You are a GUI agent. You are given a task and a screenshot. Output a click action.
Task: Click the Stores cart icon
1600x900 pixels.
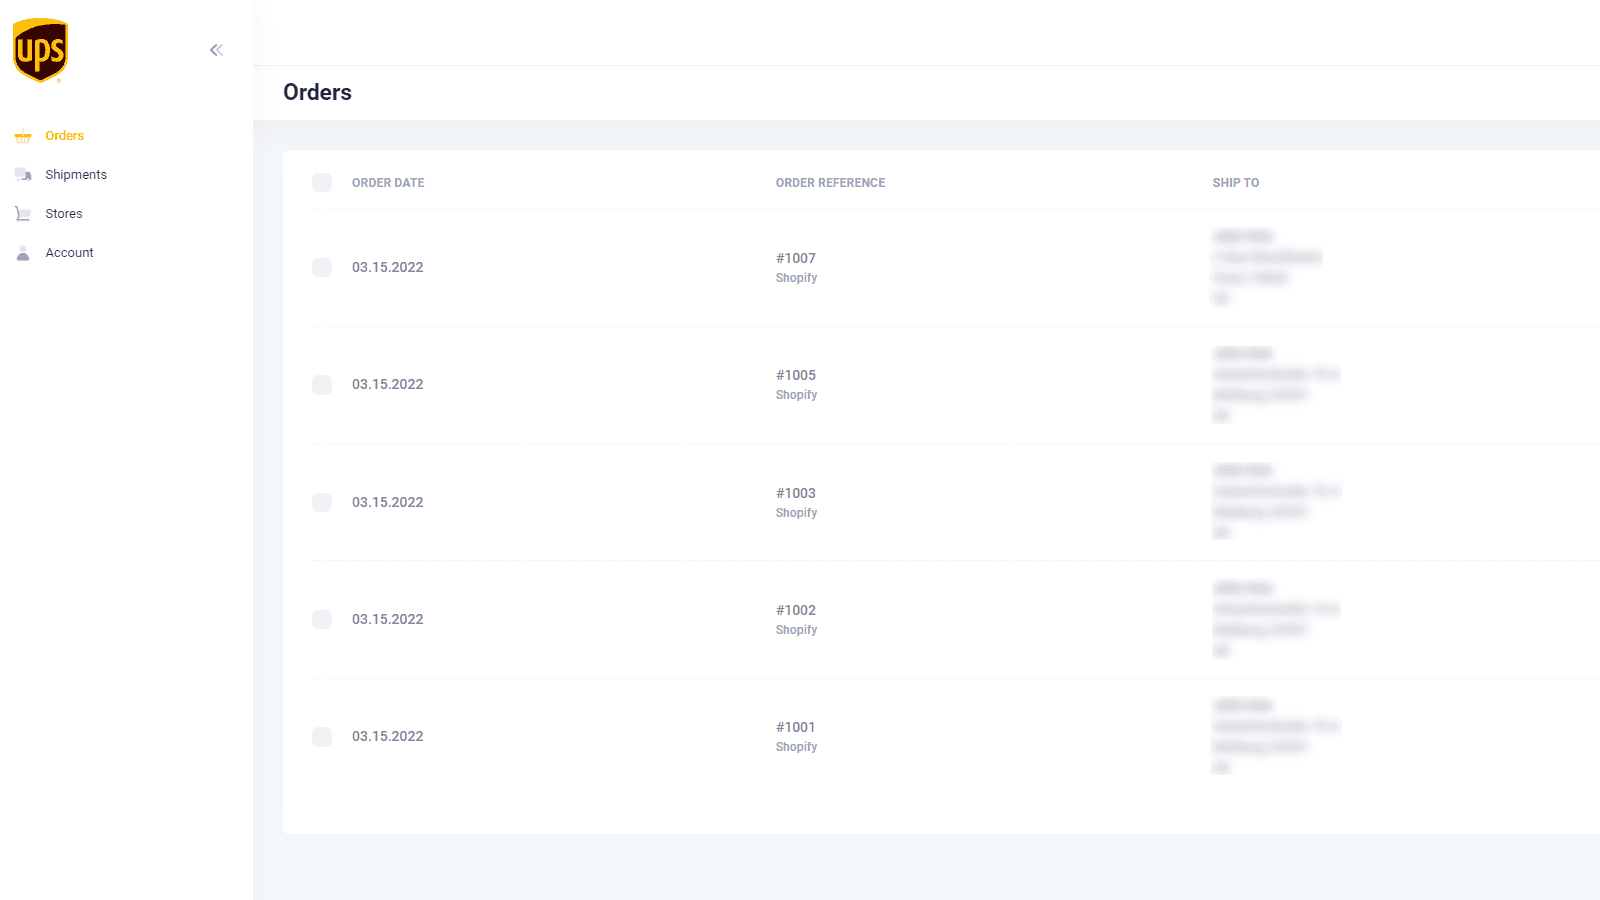(23, 214)
